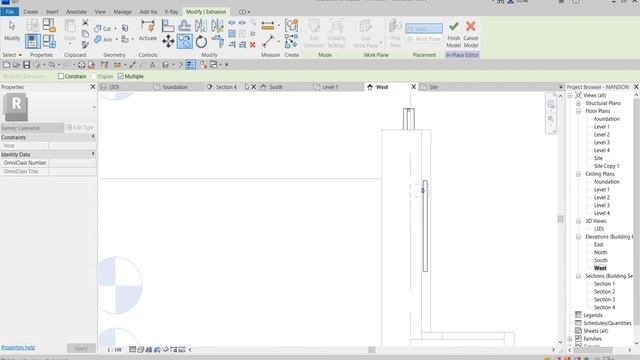Collapse the Elevations node
Screen dimensions: 640x360
pyautogui.click(x=578, y=237)
